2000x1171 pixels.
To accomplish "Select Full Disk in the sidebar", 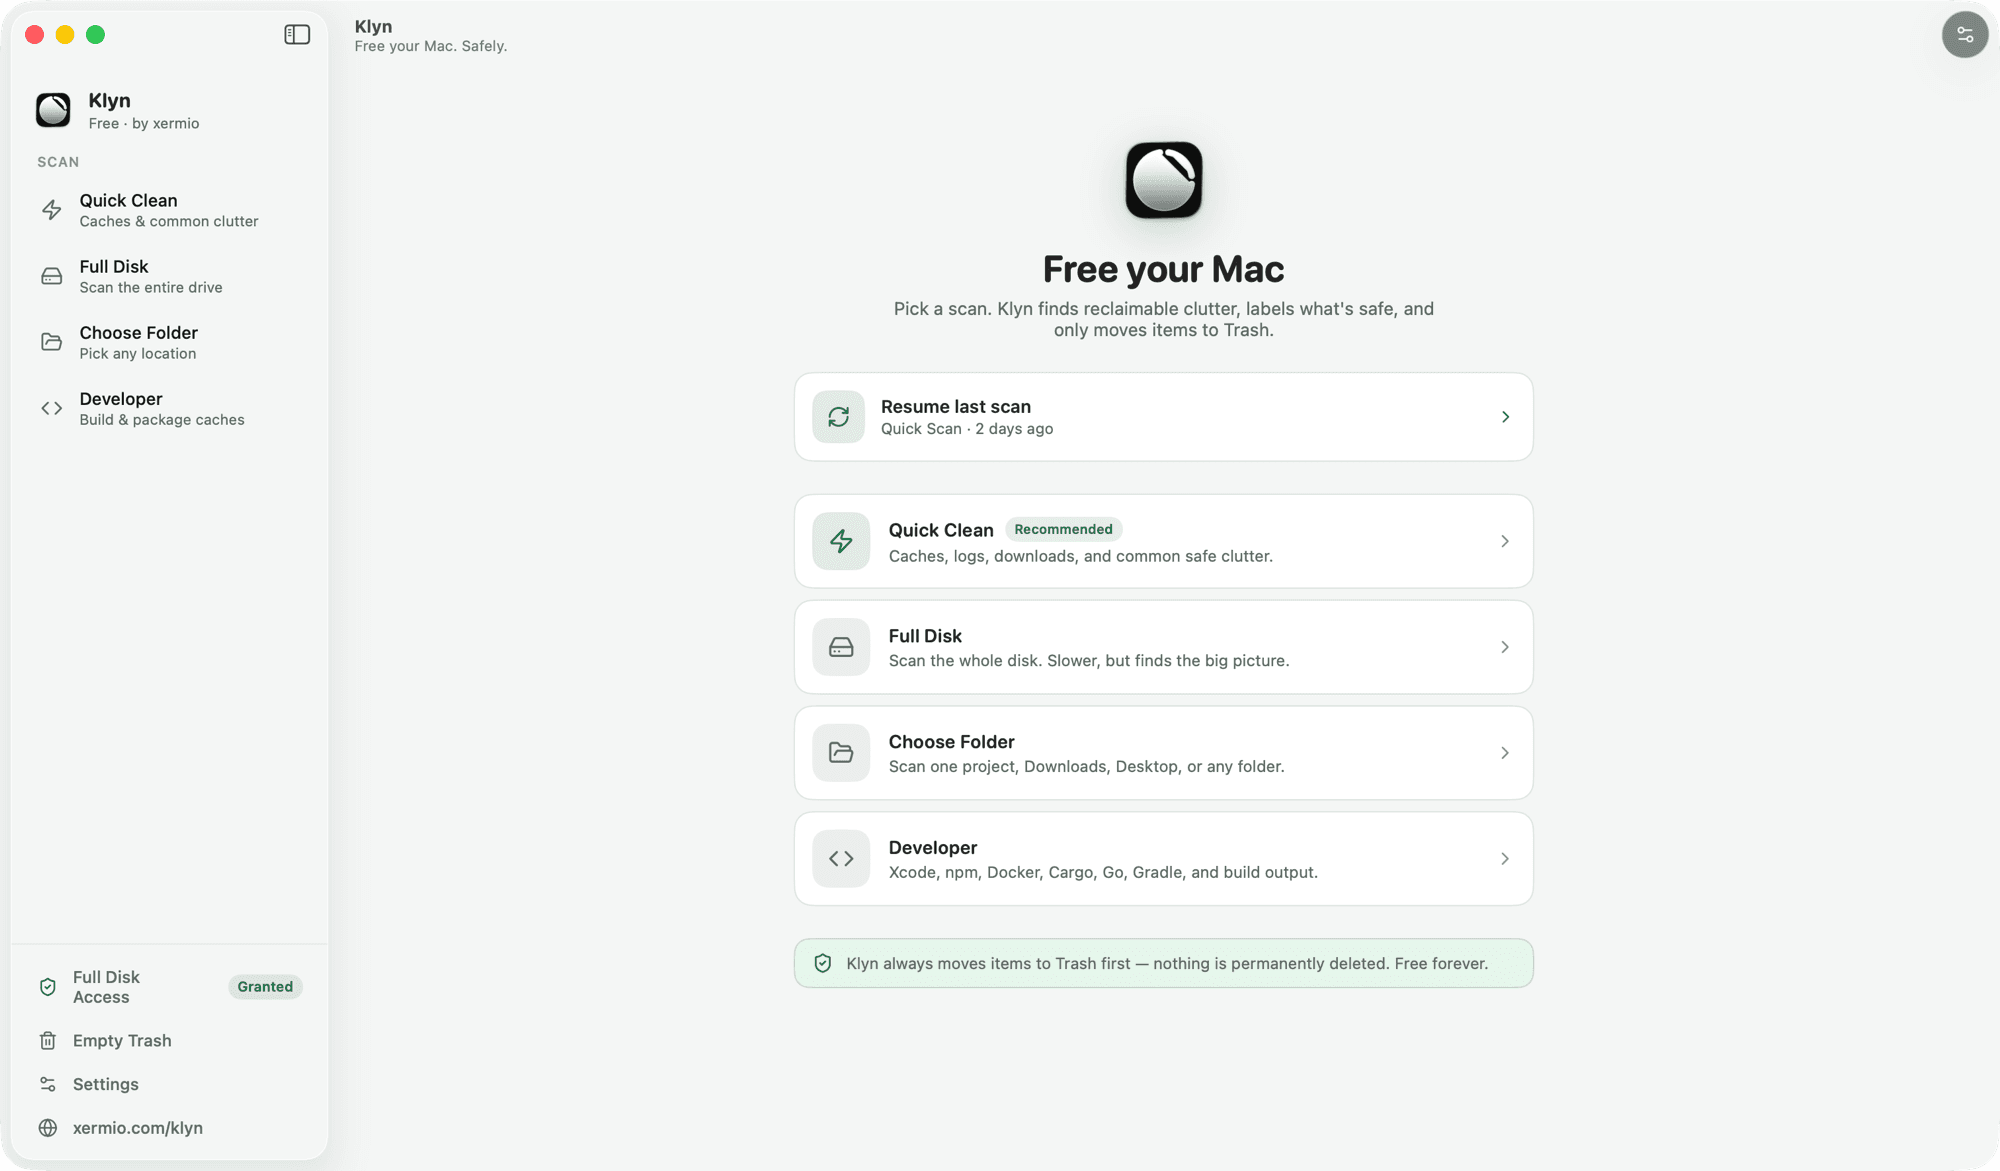I will (169, 276).
